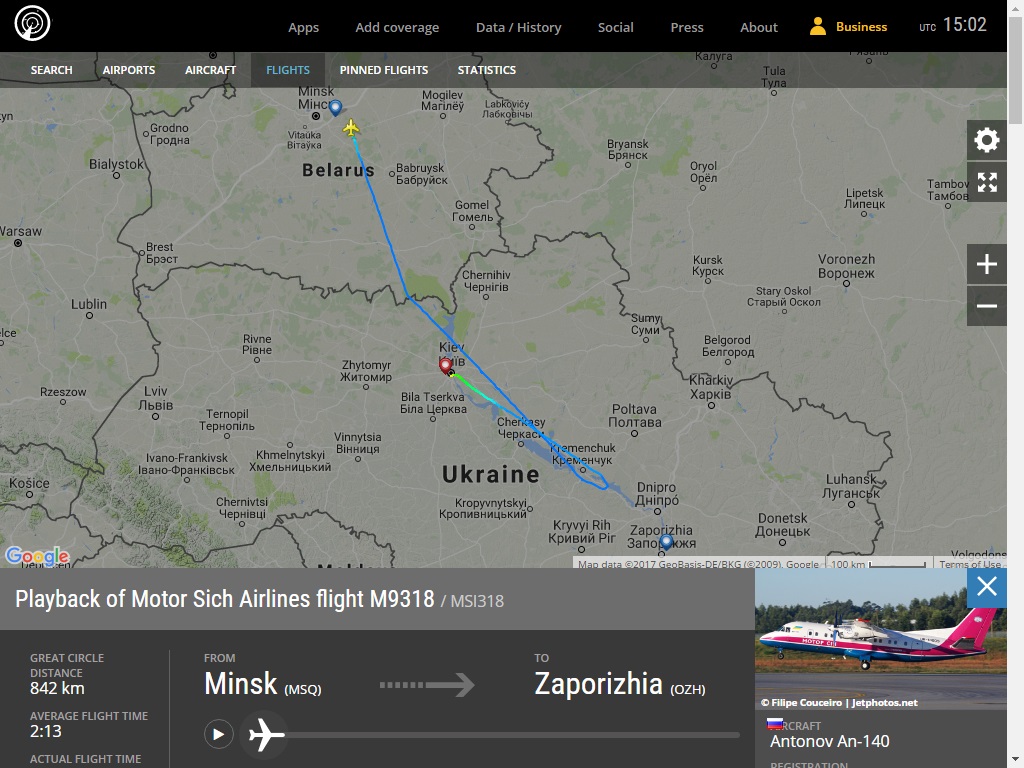Screen dimensions: 1024x768
Task: Open the Data / History menu
Action: [519, 27]
